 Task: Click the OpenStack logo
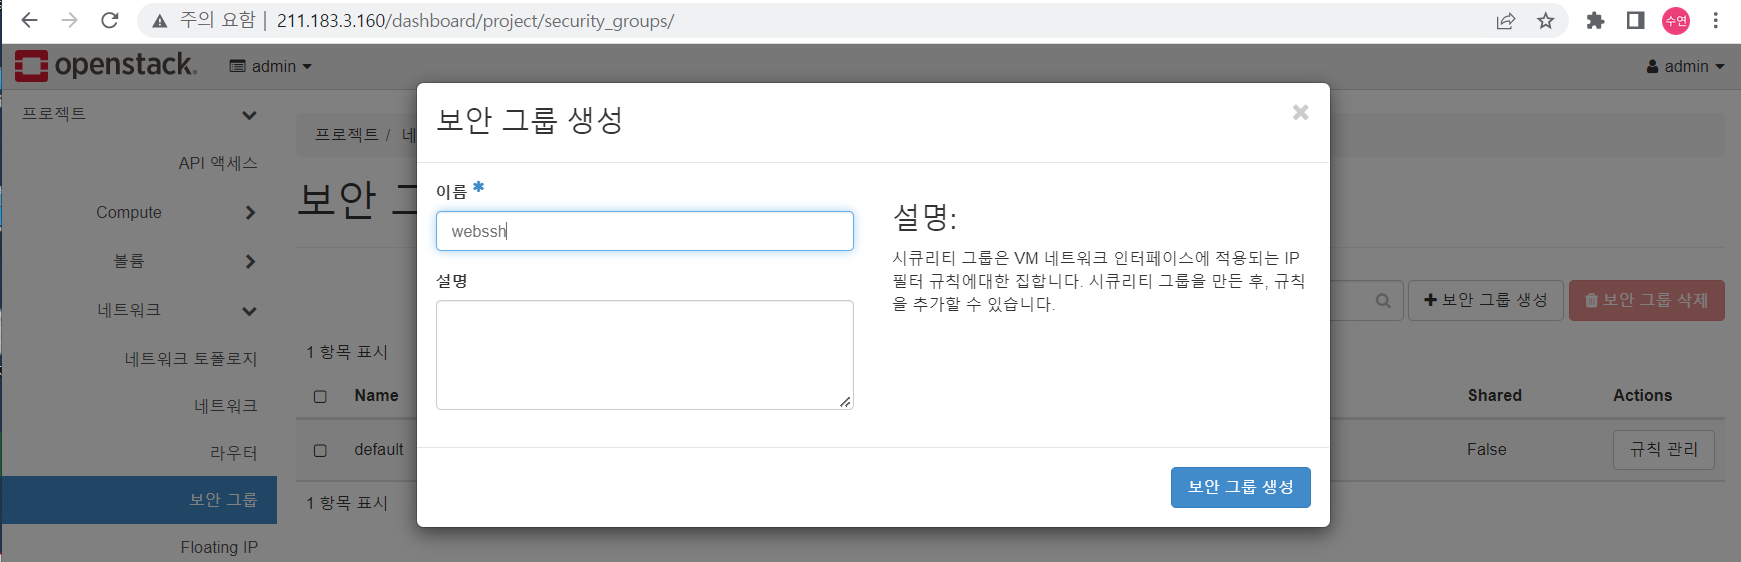click(105, 65)
